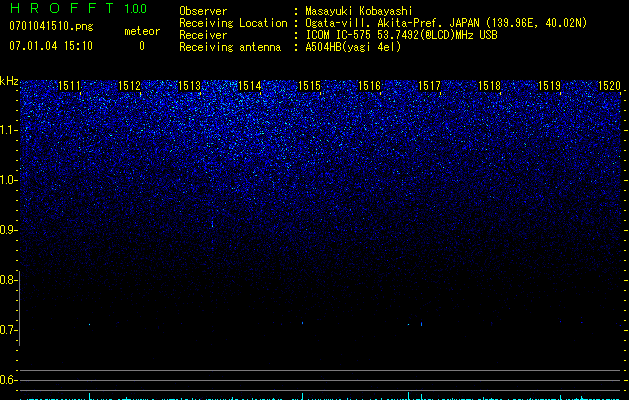Click the 1515 time marker
The width and height of the screenshot is (629, 400).
coord(309,86)
